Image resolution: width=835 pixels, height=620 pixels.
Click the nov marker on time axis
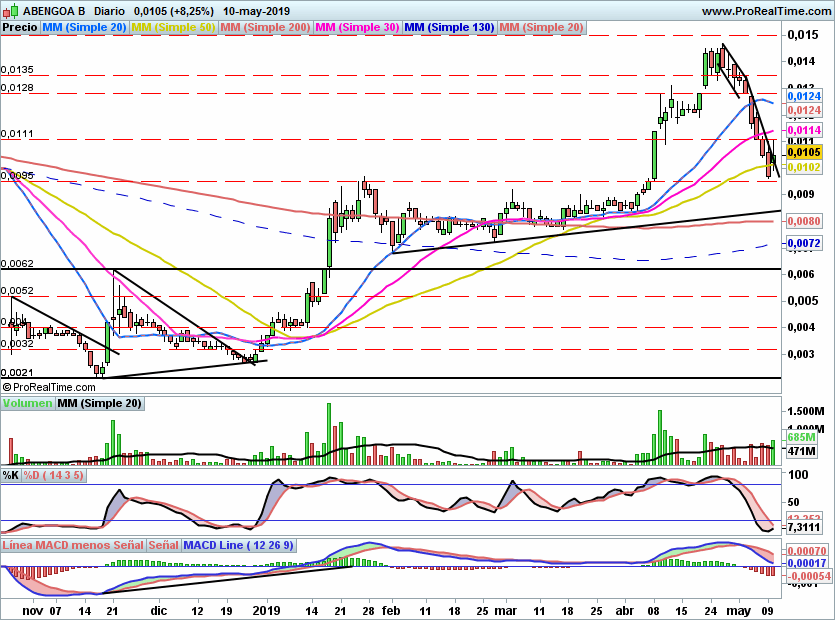pyautogui.click(x=32, y=610)
